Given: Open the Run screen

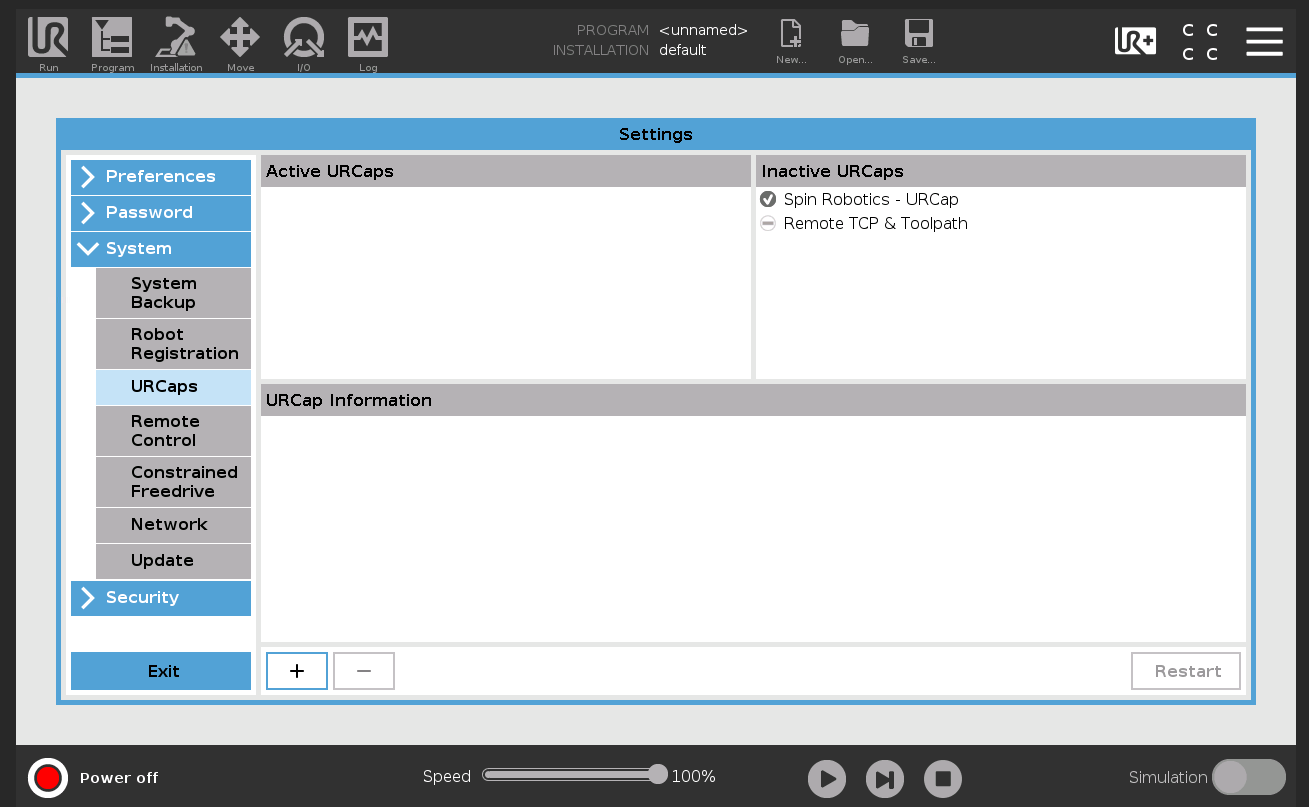Looking at the screenshot, I should [x=48, y=45].
